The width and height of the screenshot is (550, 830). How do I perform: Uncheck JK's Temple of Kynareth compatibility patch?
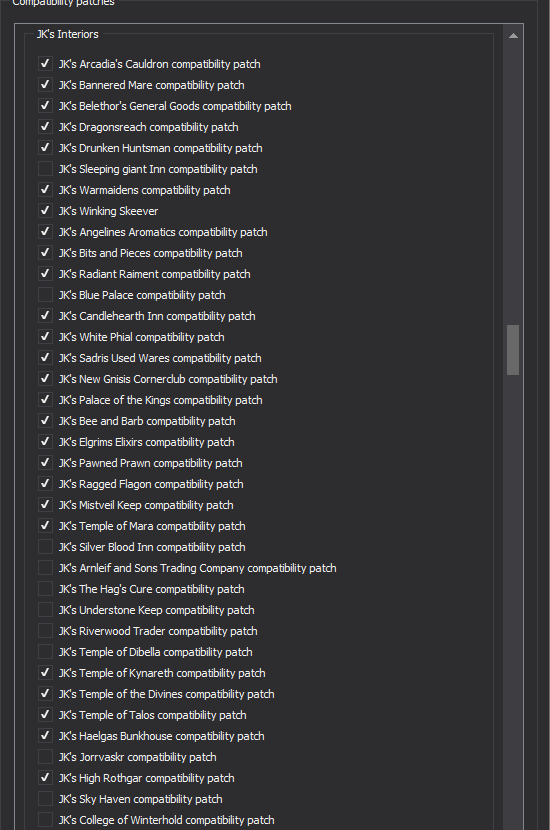click(x=46, y=673)
